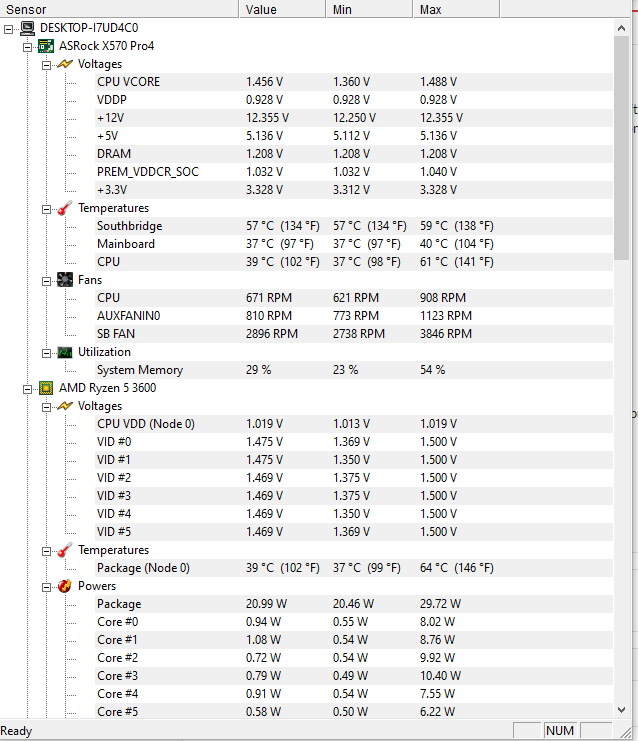Click the Fans icon
Image resolution: width=638 pixels, height=741 pixels.
point(65,280)
